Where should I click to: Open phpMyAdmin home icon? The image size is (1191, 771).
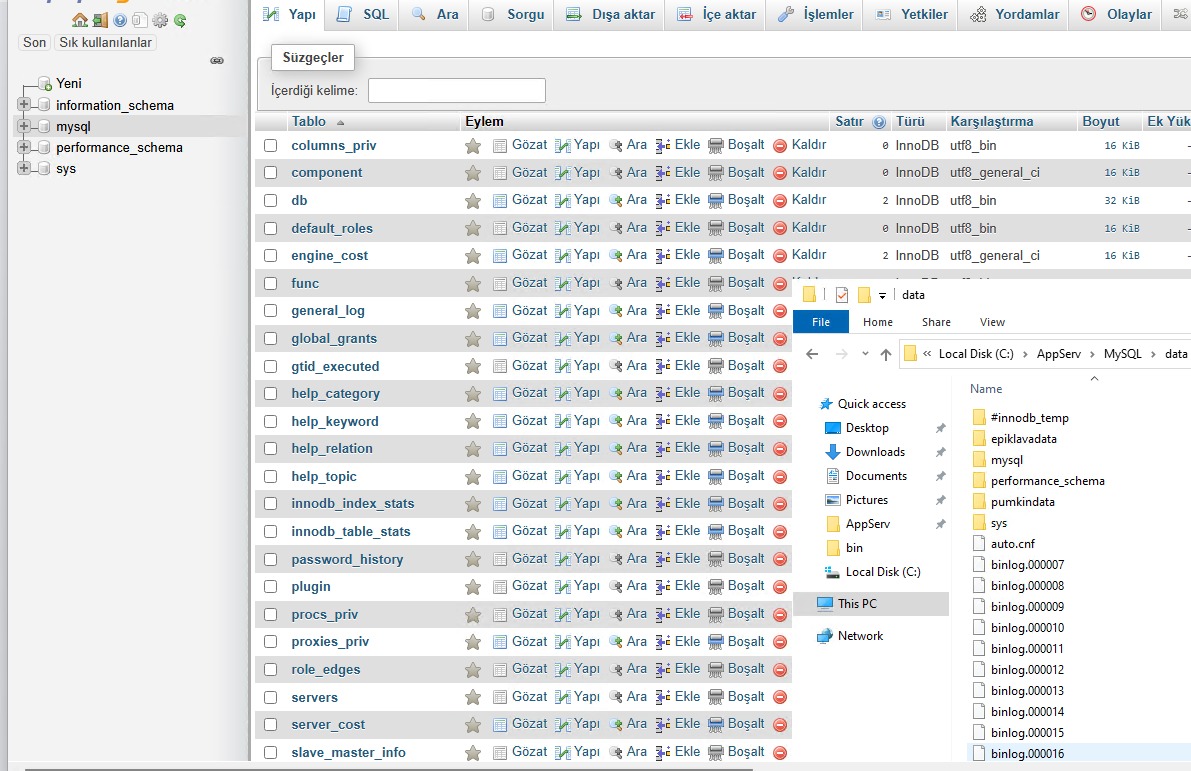80,21
